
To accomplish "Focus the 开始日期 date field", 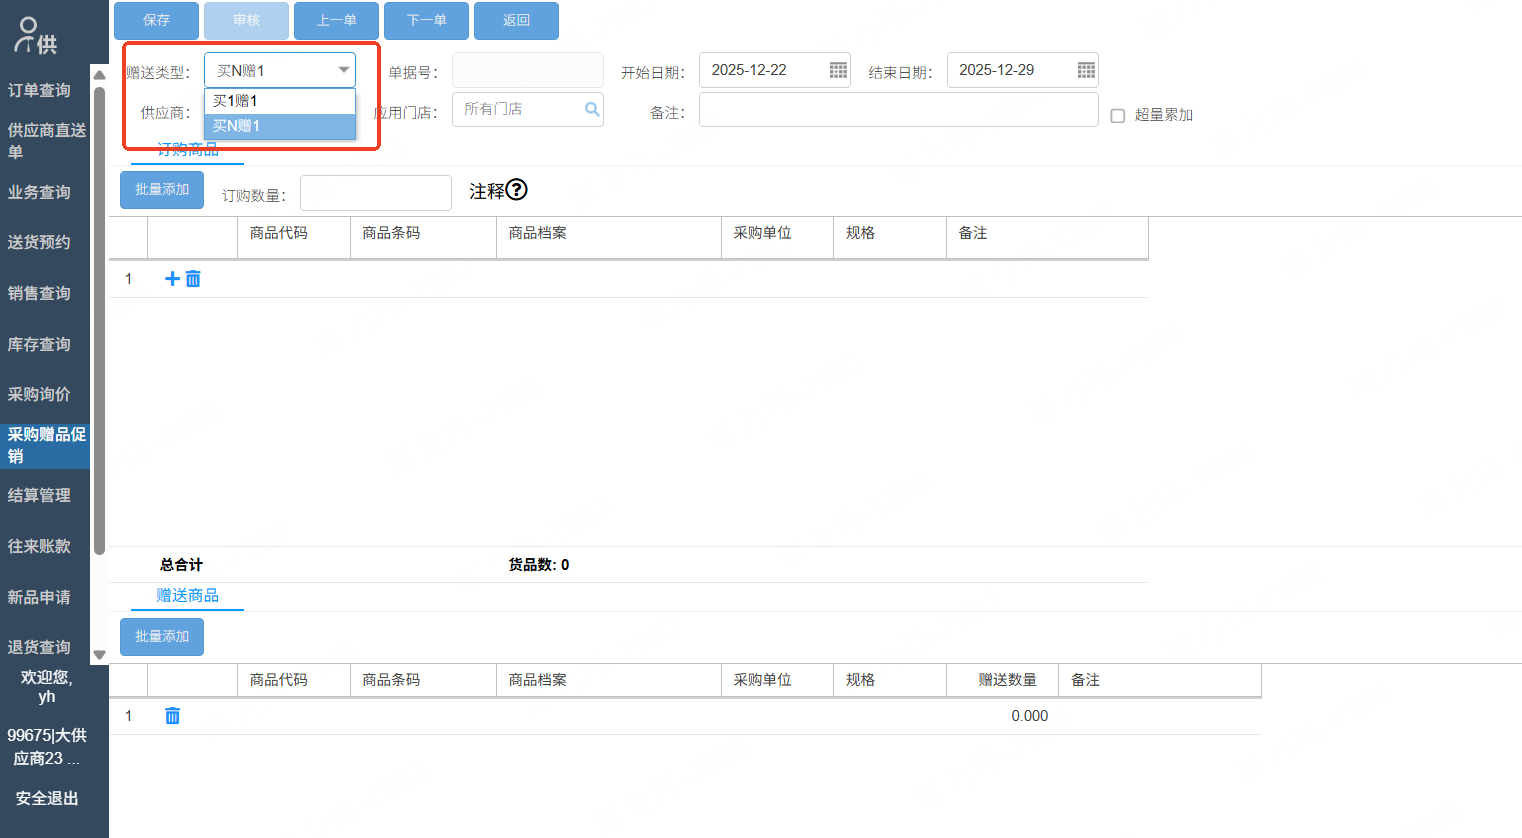I will (775, 70).
